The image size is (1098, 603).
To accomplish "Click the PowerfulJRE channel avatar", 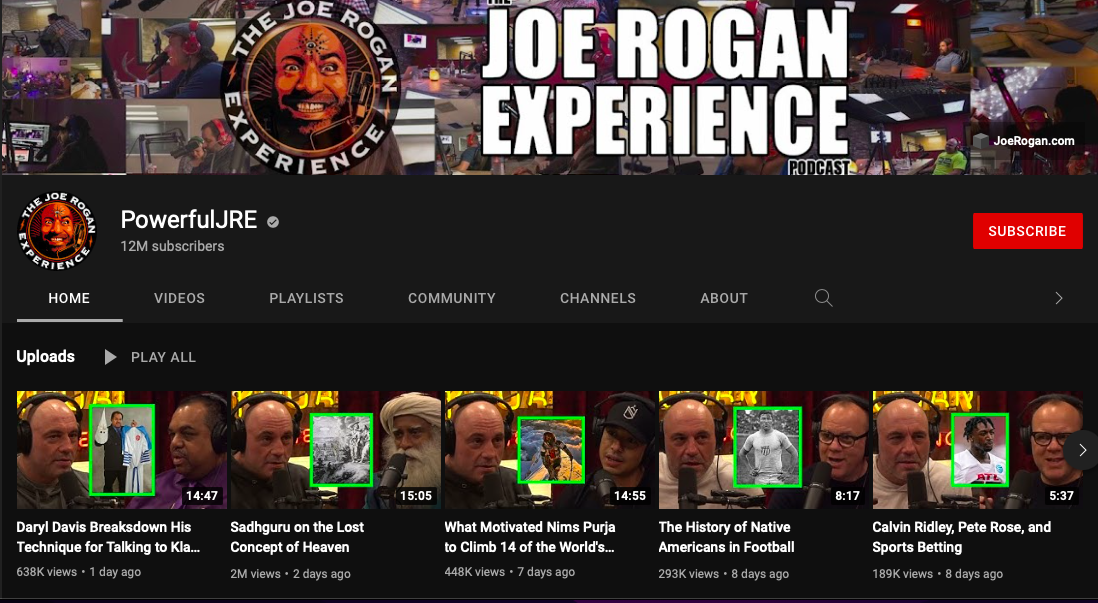I will (x=57, y=231).
